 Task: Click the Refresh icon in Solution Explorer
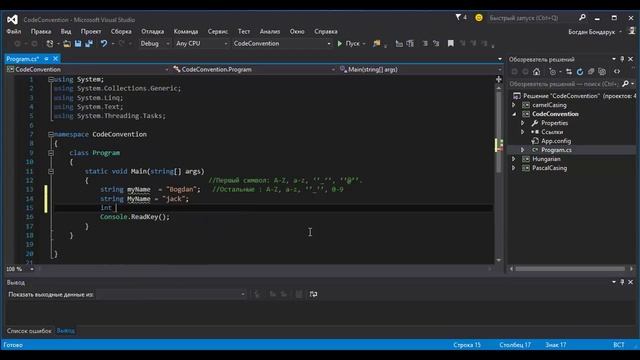(x=580, y=72)
